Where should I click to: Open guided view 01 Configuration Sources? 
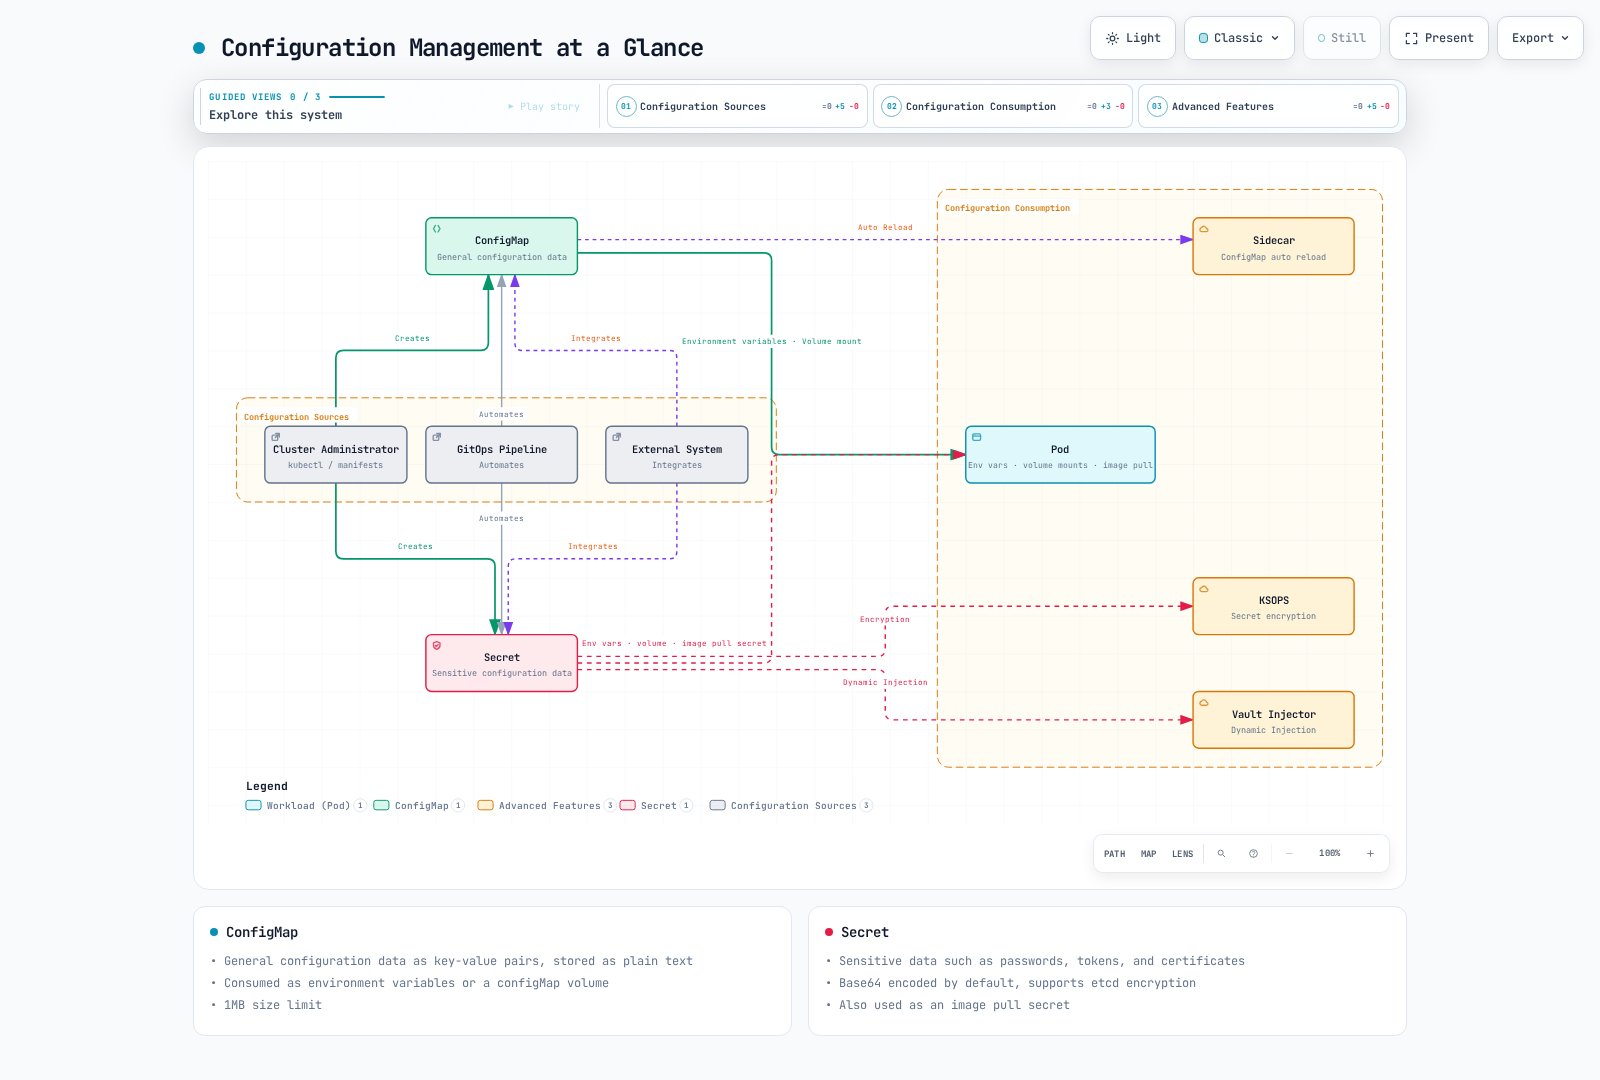[x=737, y=106]
